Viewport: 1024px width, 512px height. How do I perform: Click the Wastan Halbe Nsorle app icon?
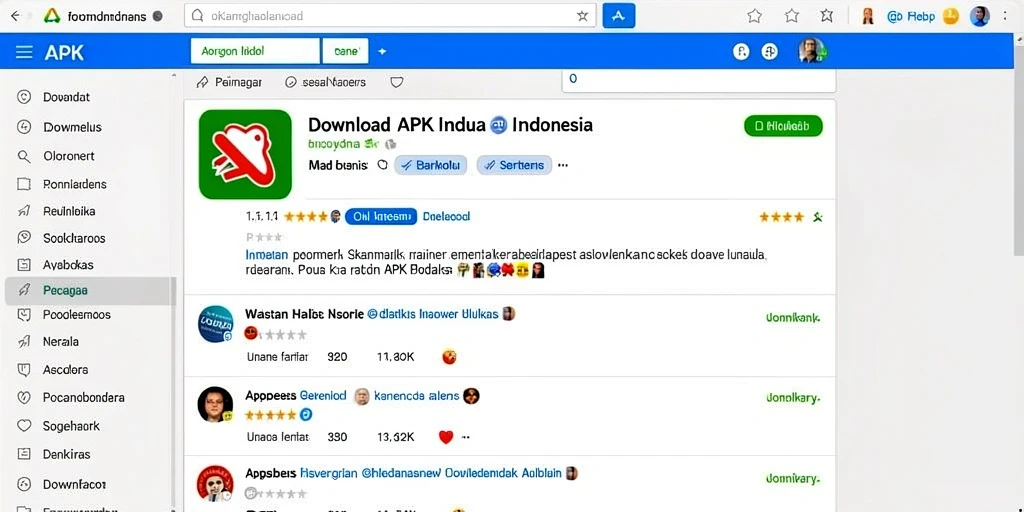coord(216,324)
